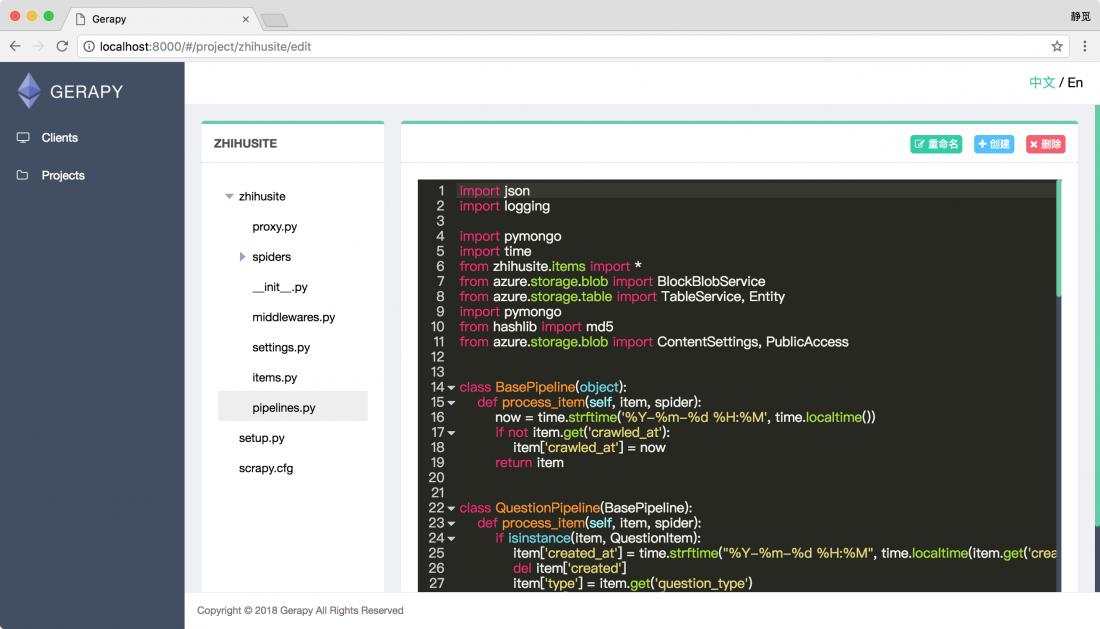This screenshot has height=629, width=1100.
Task: Click the Clients monitor icon in sidebar
Action: click(x=23, y=137)
